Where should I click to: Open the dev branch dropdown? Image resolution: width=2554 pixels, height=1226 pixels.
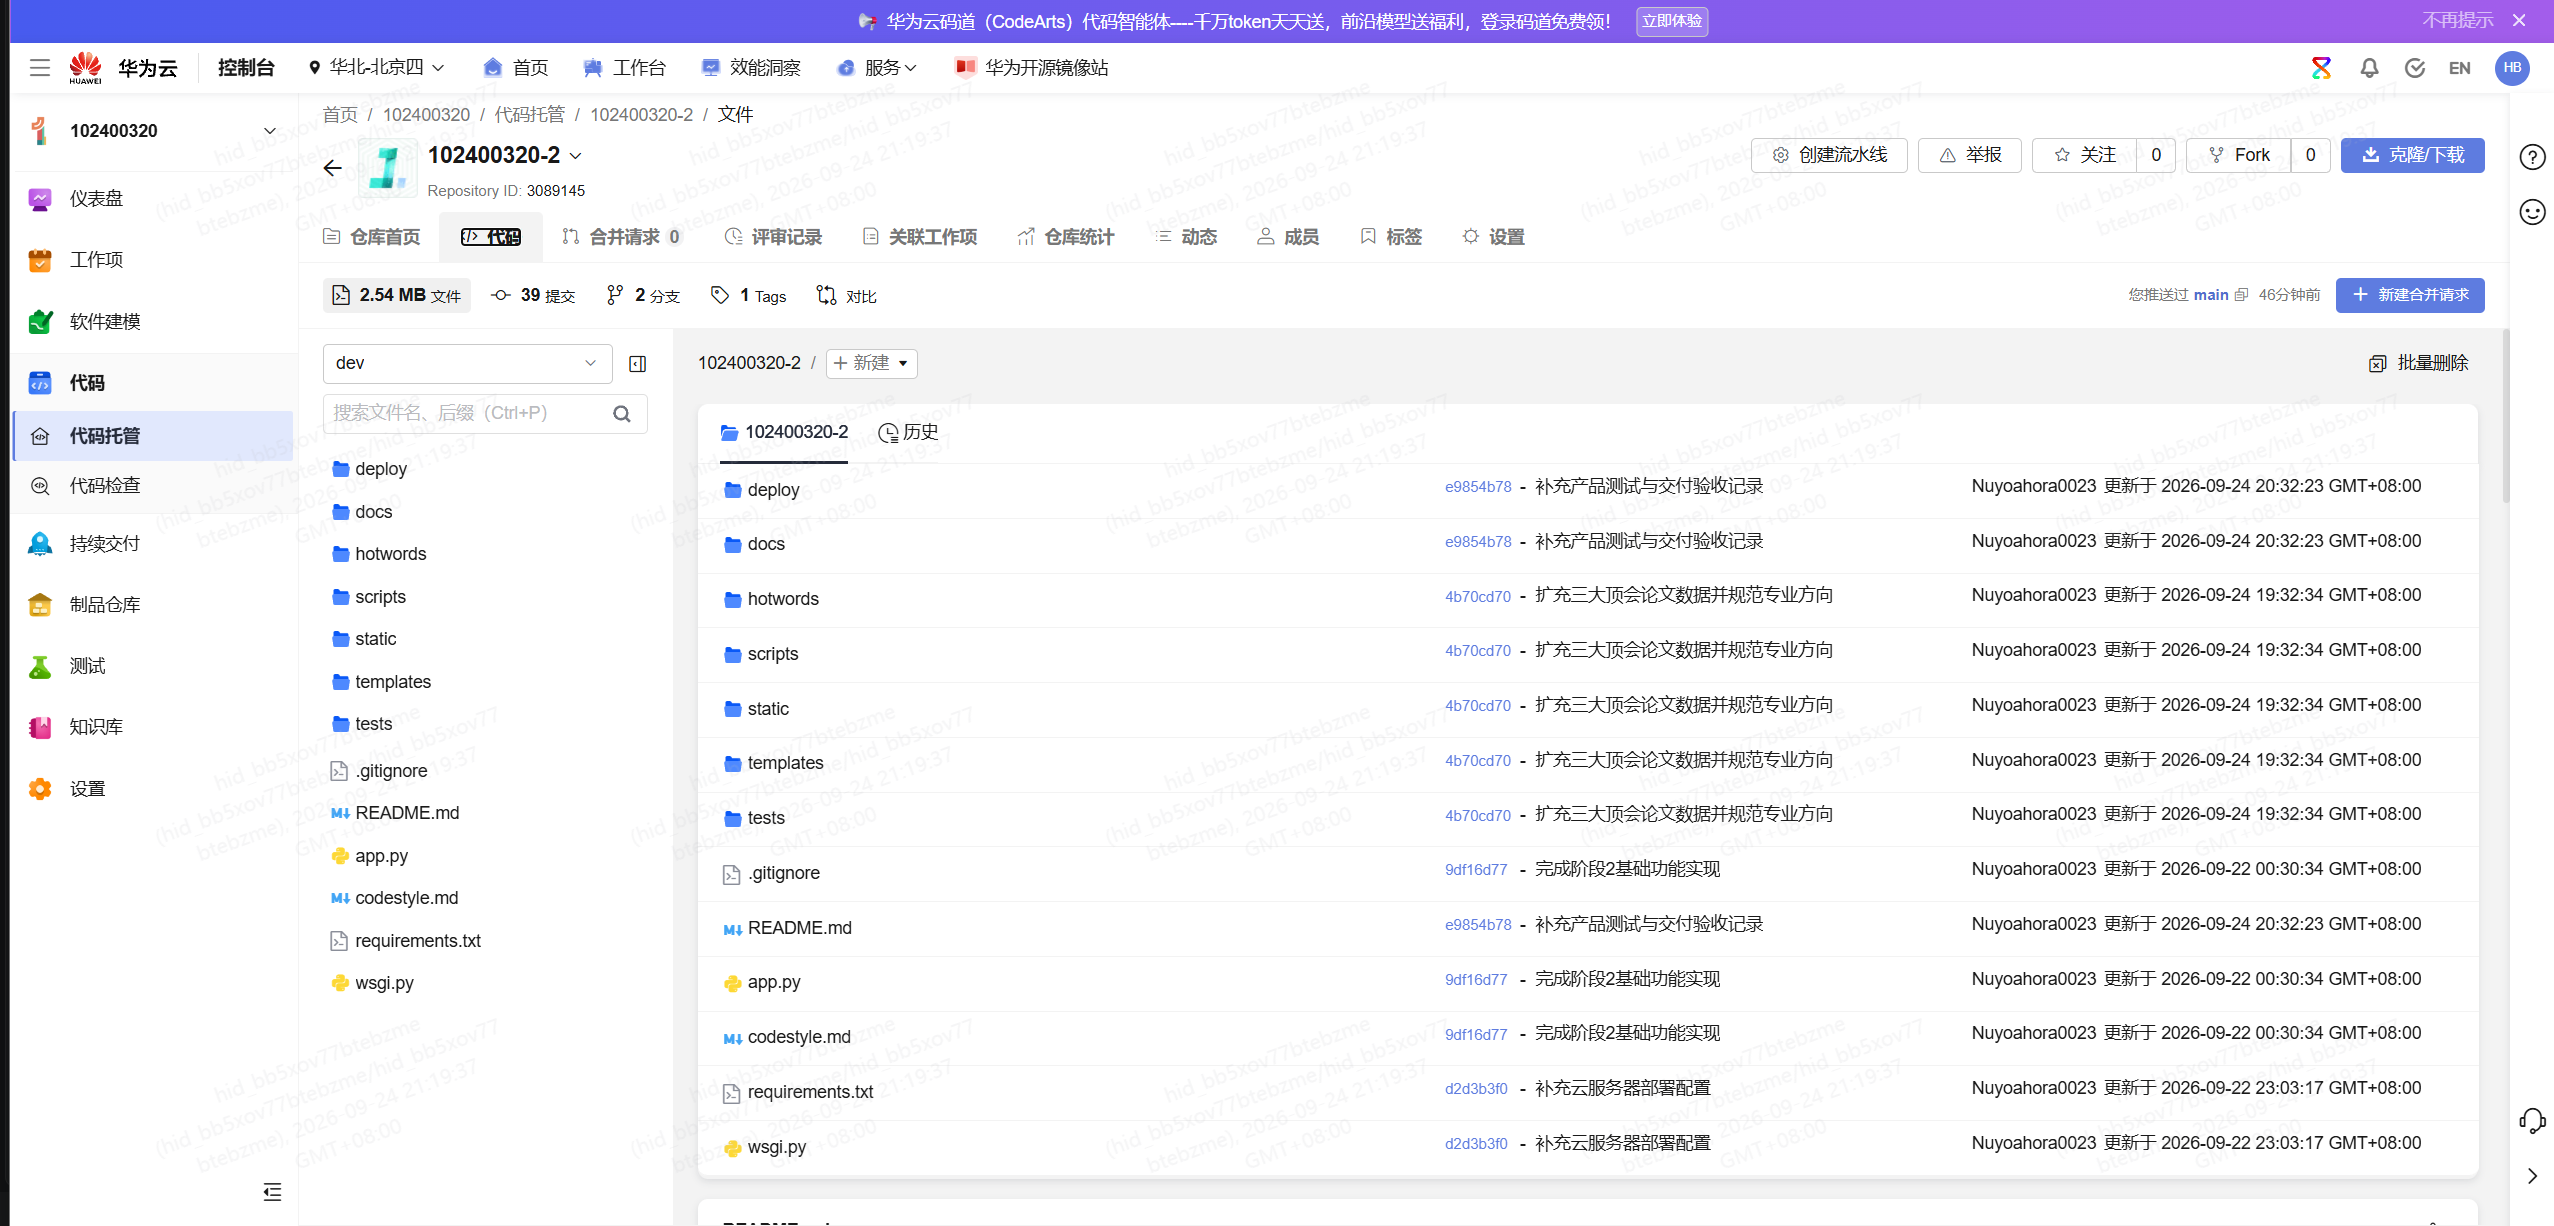[x=467, y=363]
